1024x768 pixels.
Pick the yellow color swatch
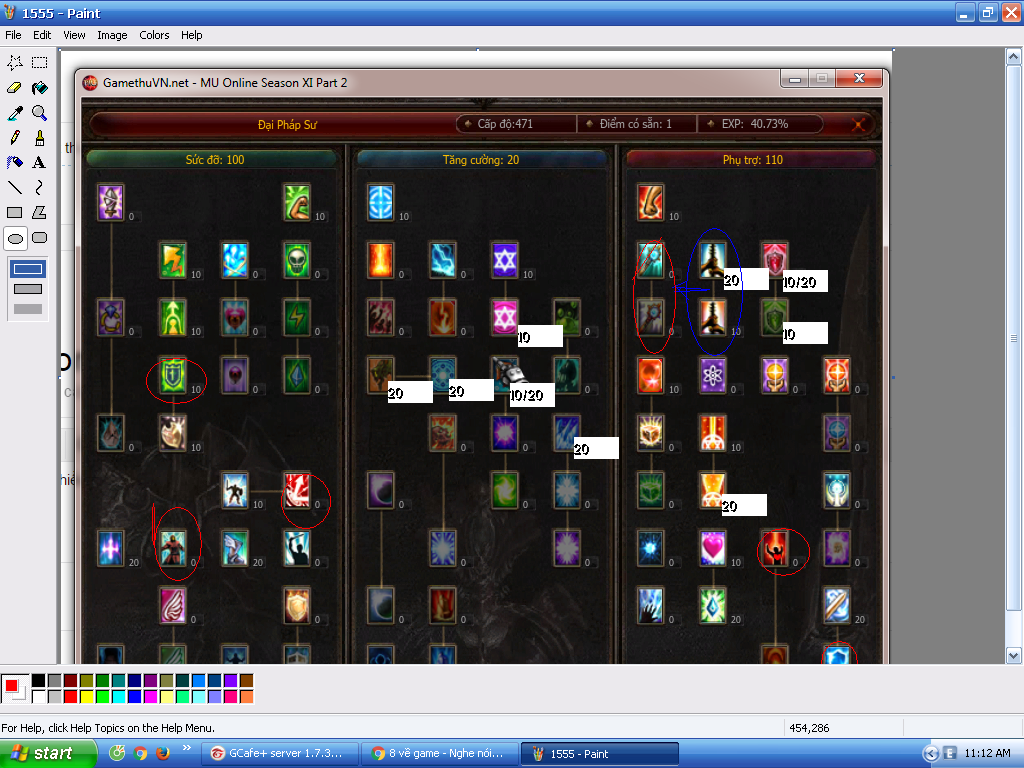(86, 697)
